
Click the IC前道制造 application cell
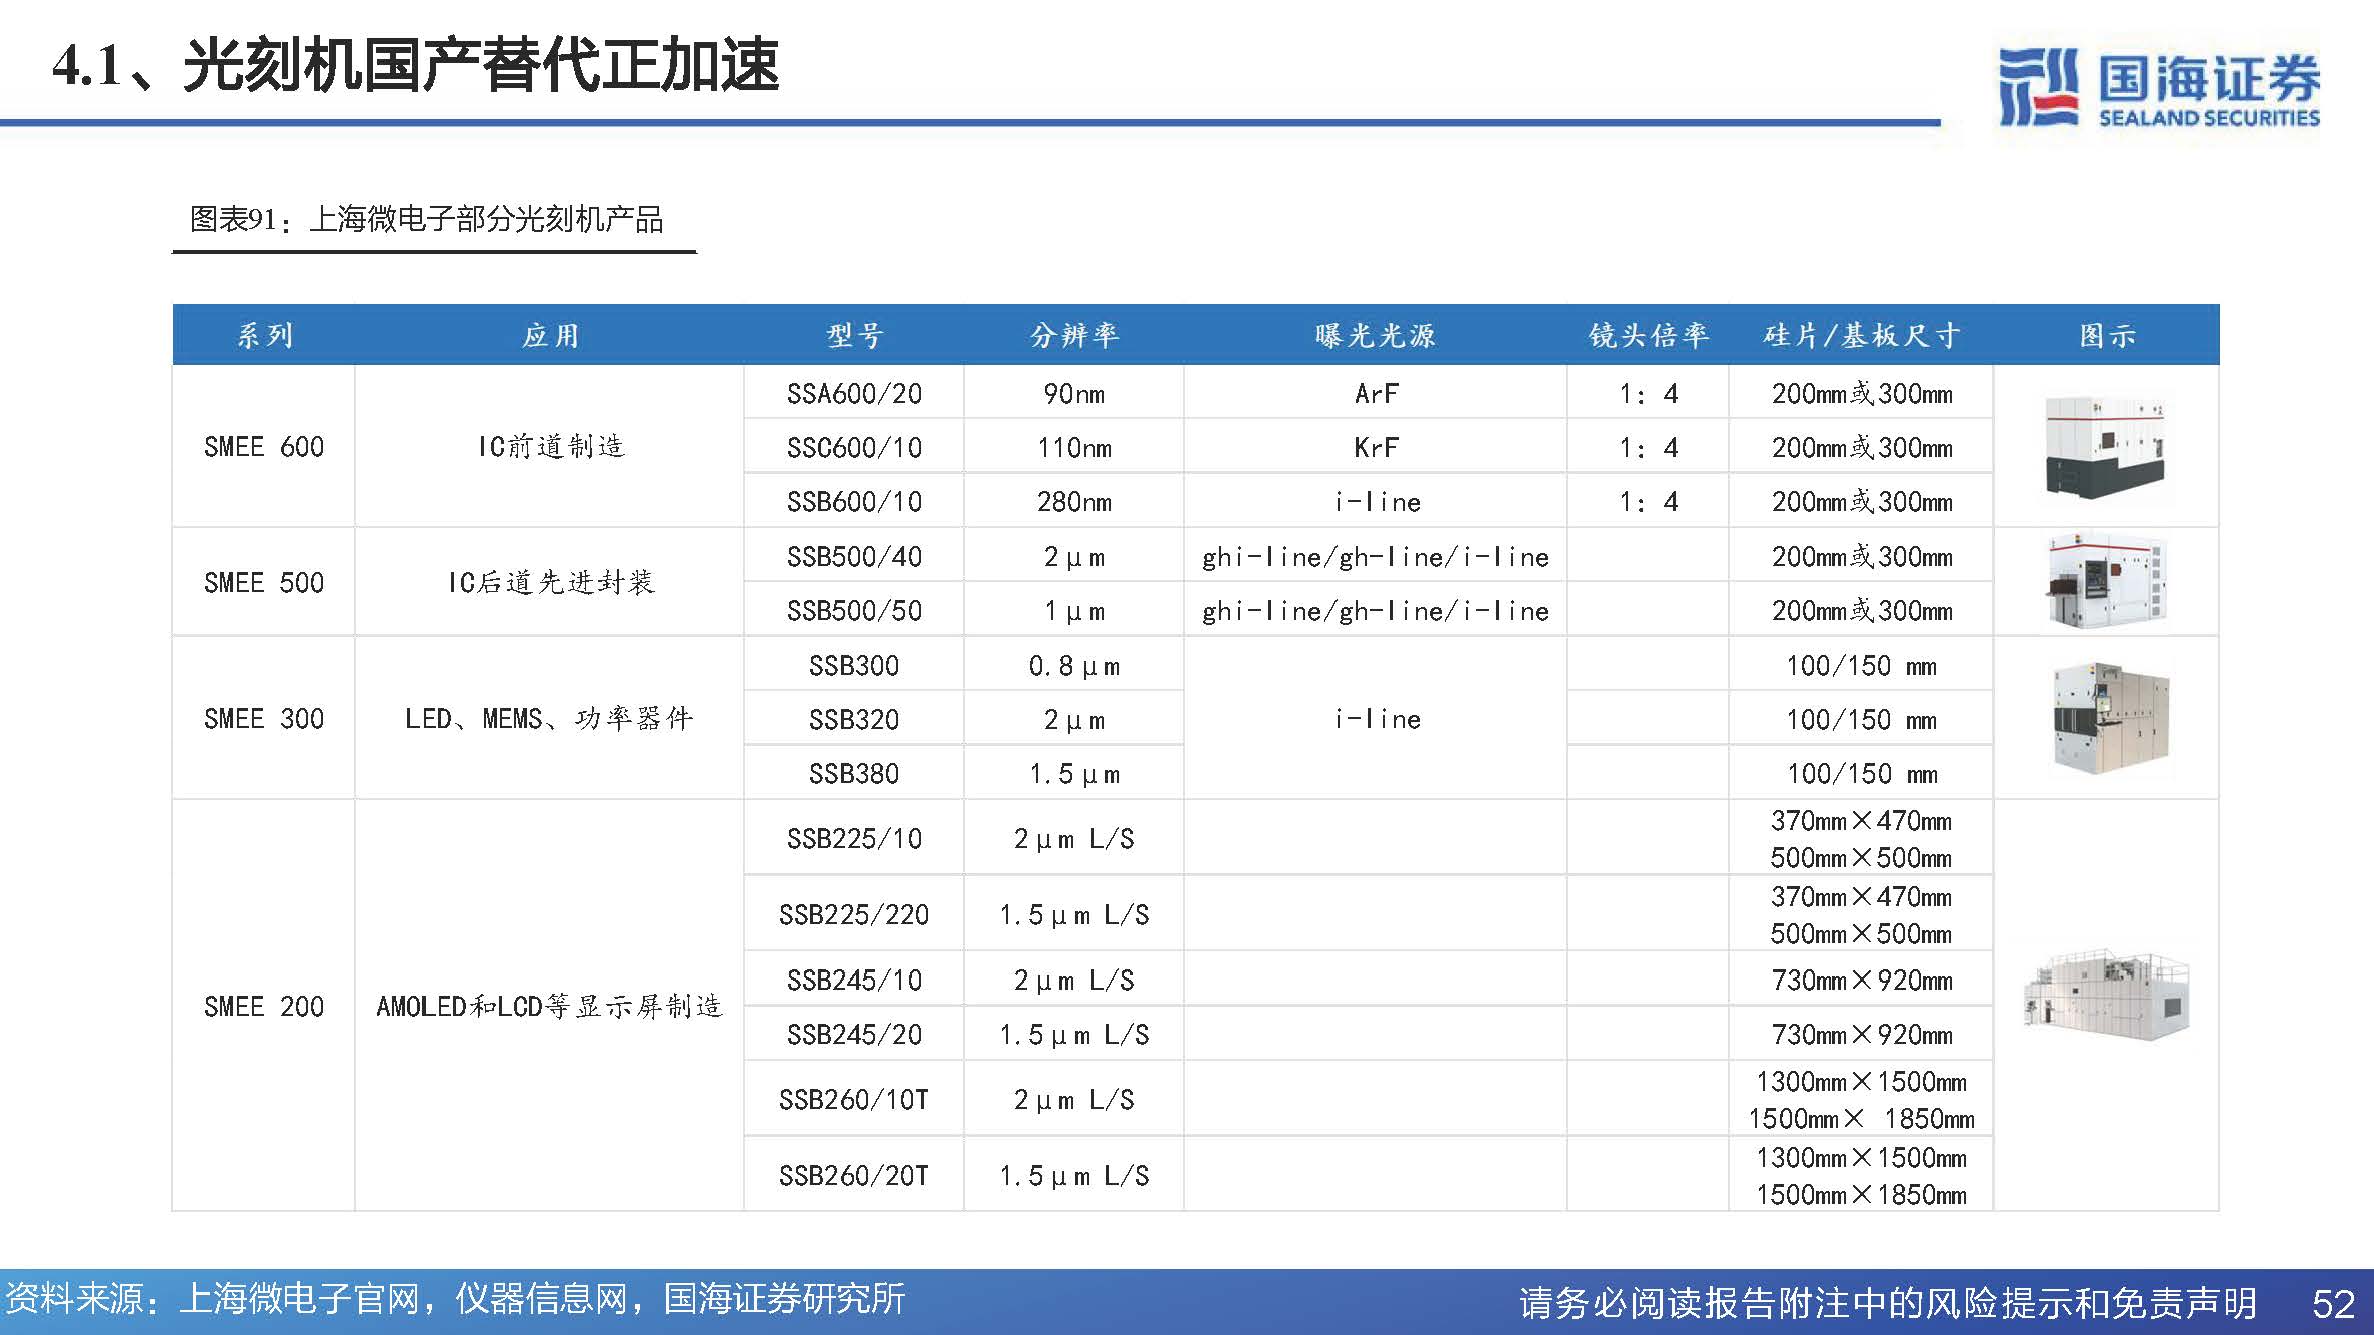coord(550,447)
